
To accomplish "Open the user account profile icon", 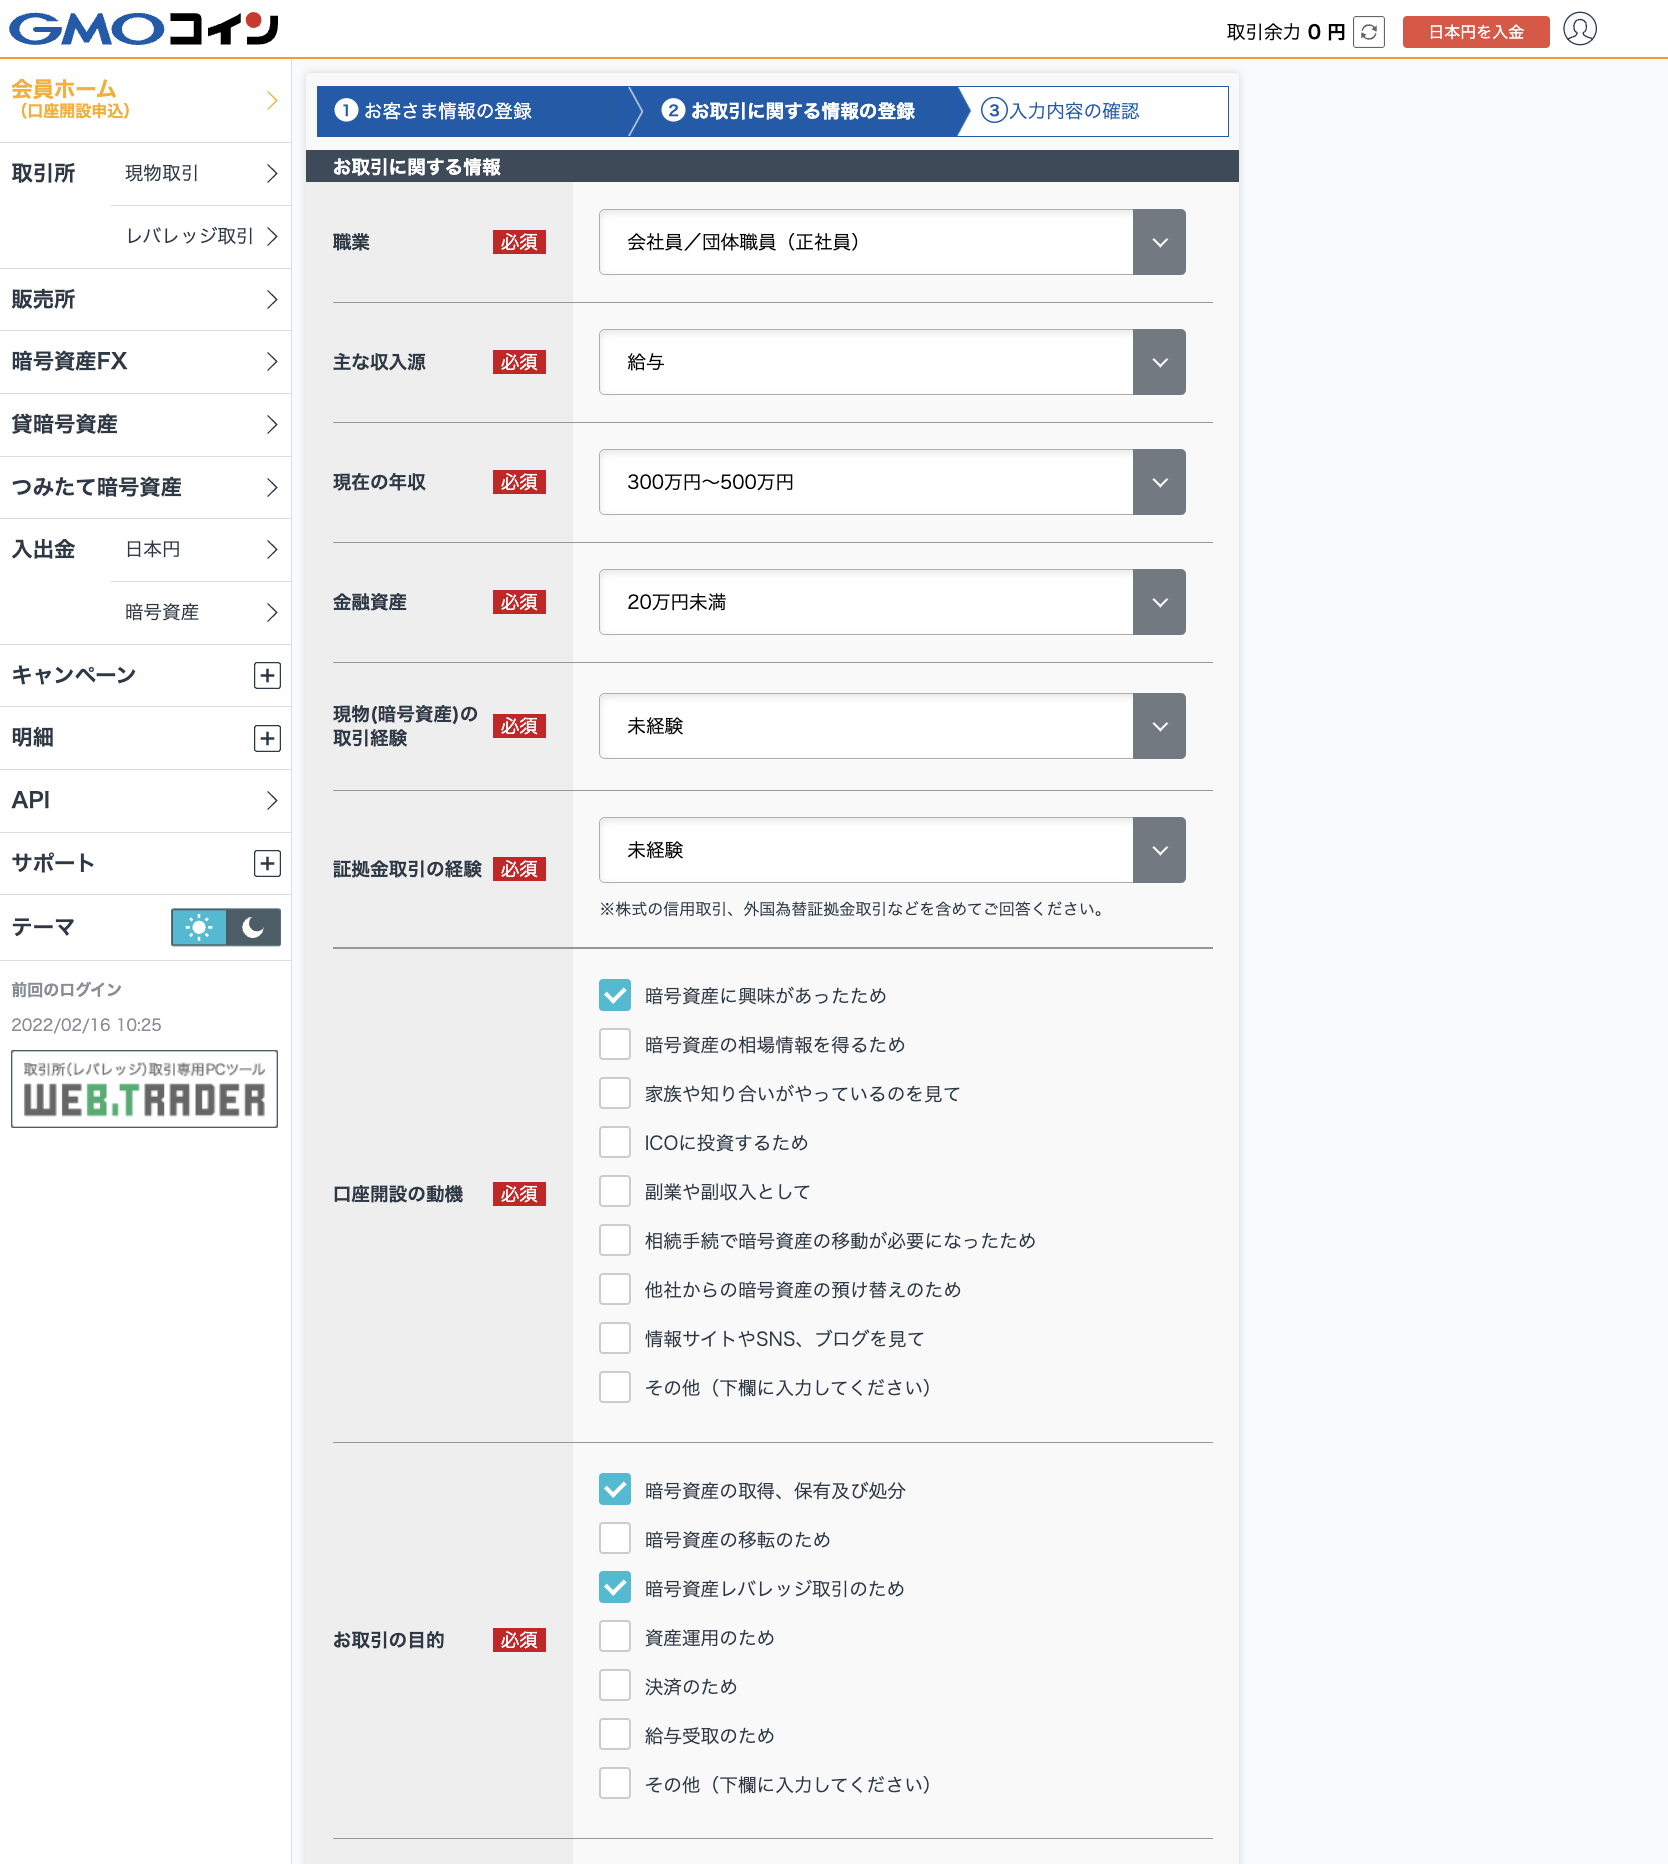I will click(x=1579, y=30).
